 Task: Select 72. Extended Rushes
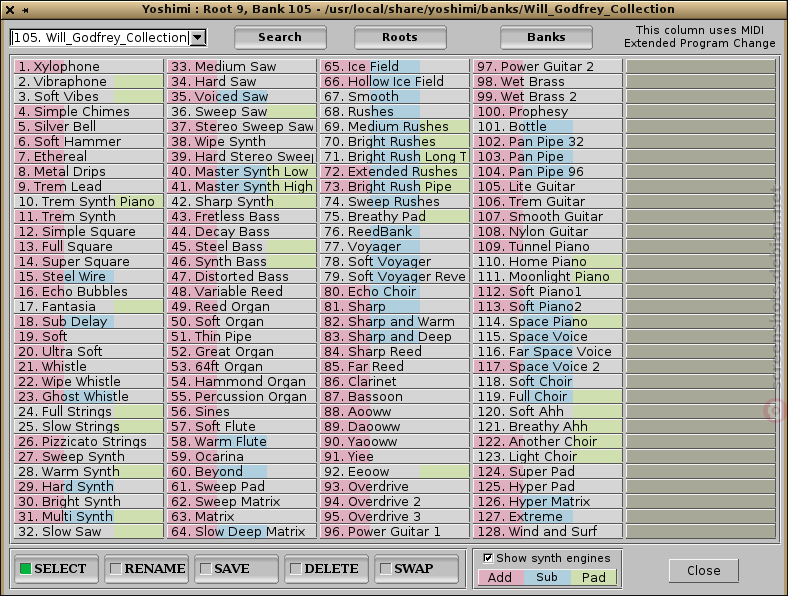395,171
